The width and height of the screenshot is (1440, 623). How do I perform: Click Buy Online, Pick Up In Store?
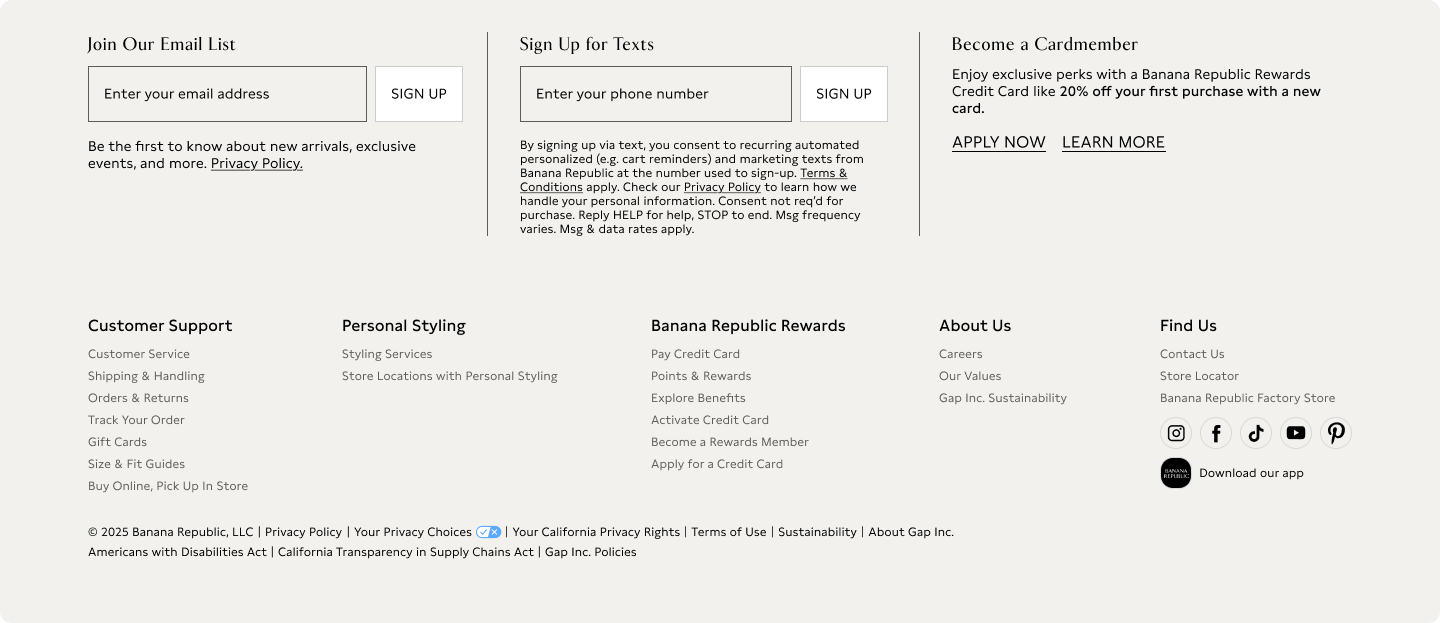pyautogui.click(x=168, y=486)
